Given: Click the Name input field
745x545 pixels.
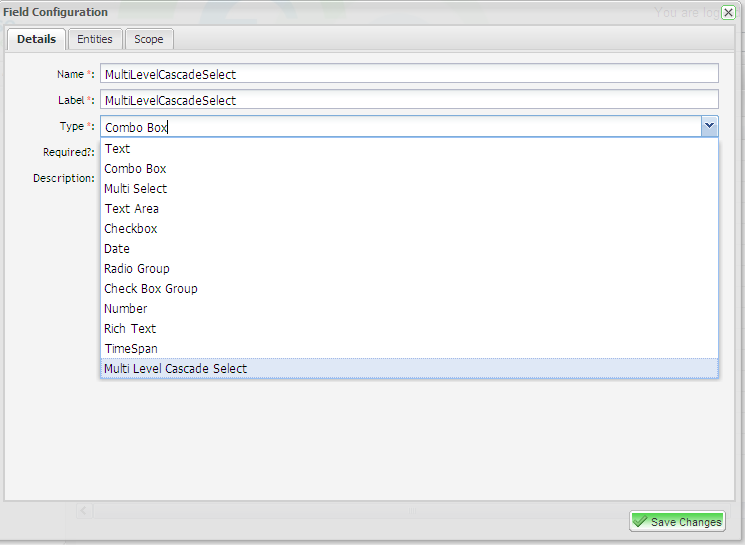Looking at the screenshot, I should pyautogui.click(x=409, y=74).
